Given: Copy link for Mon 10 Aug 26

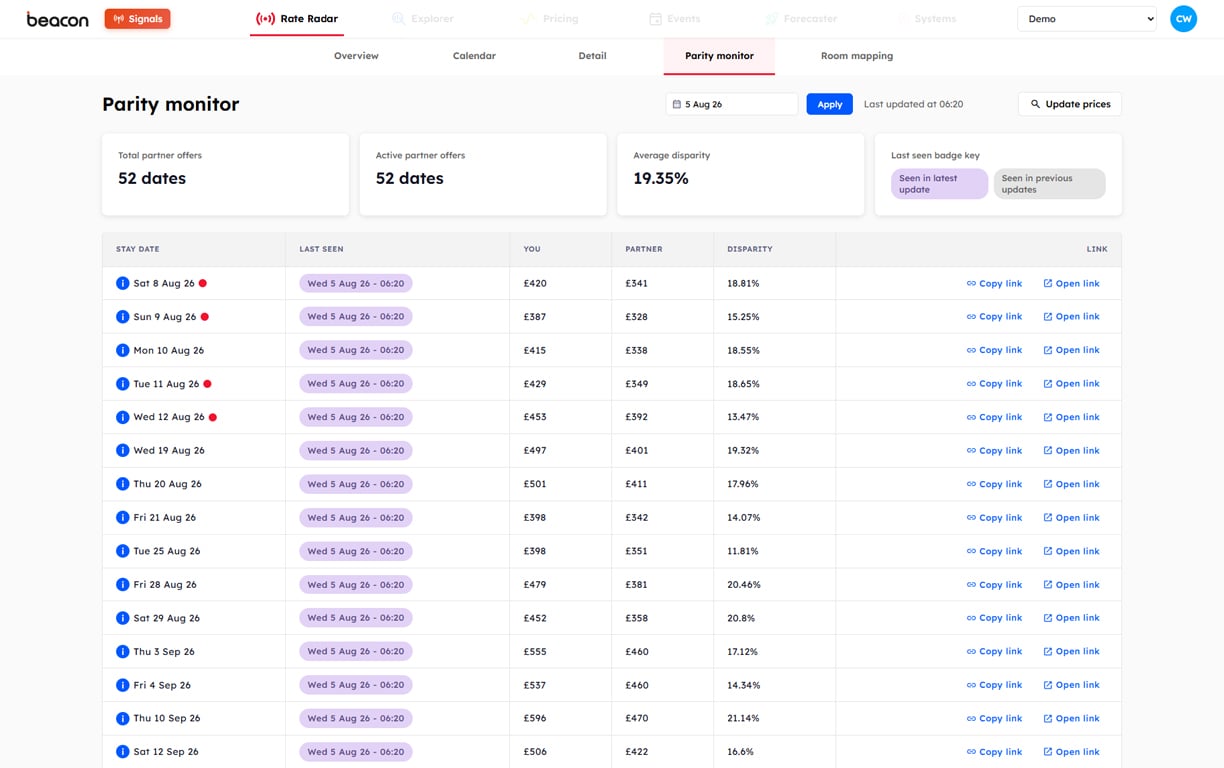Looking at the screenshot, I should pos(994,350).
